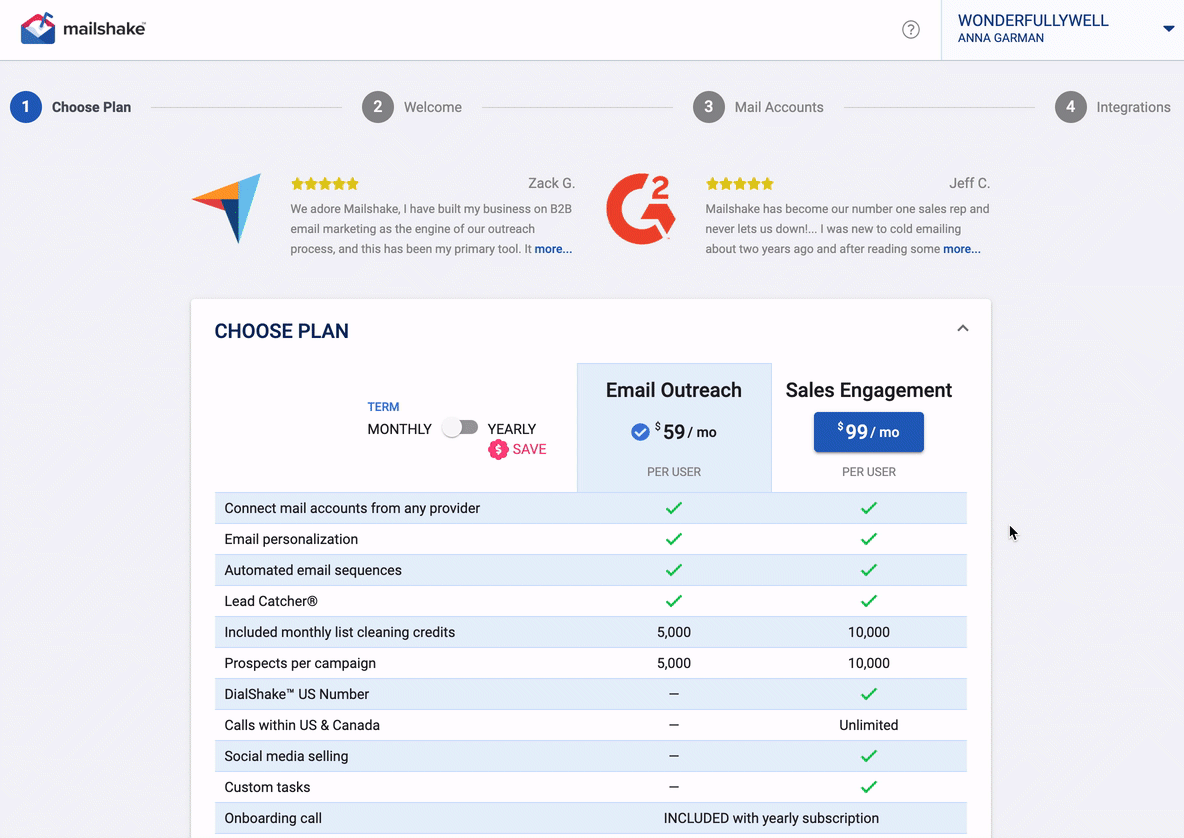Collapse the Choose Plan panel chevron
This screenshot has height=838, width=1184.
click(963, 328)
